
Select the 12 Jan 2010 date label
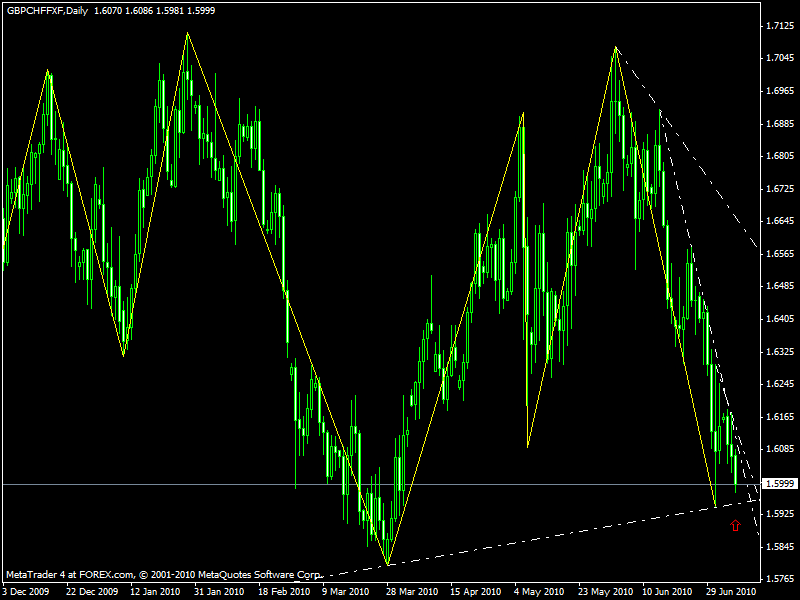(153, 591)
